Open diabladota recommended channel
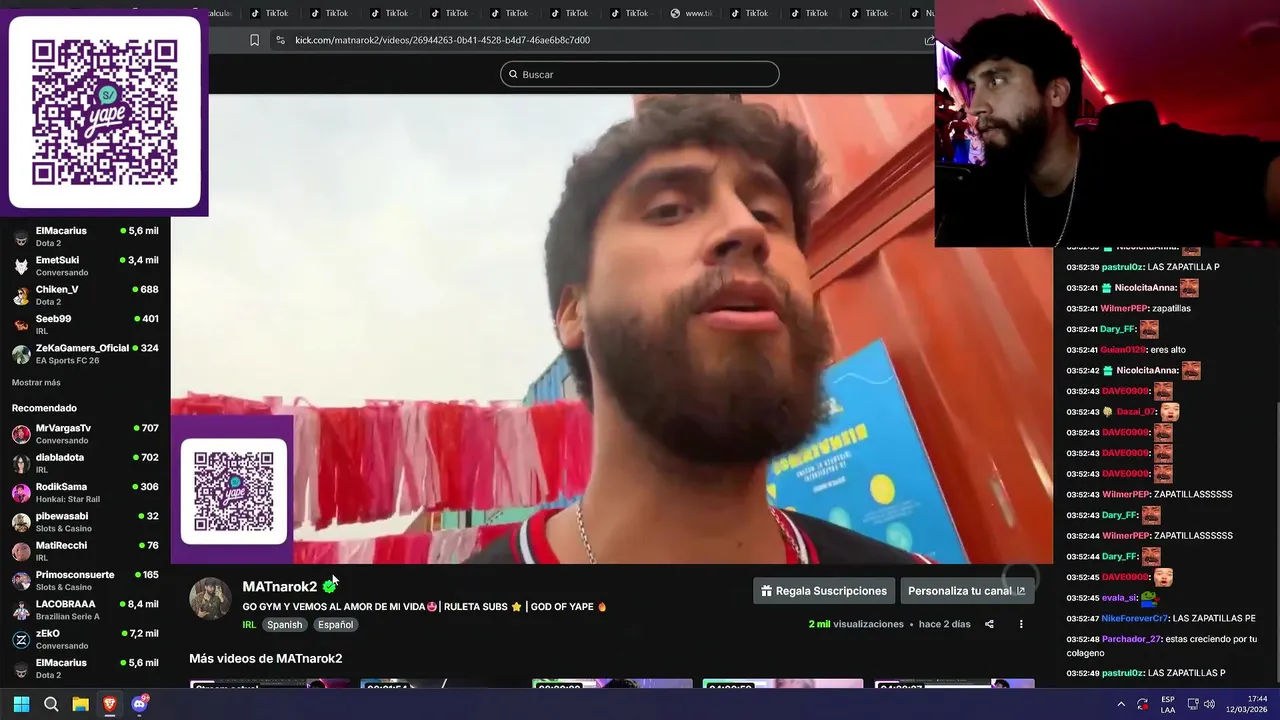 (85, 463)
